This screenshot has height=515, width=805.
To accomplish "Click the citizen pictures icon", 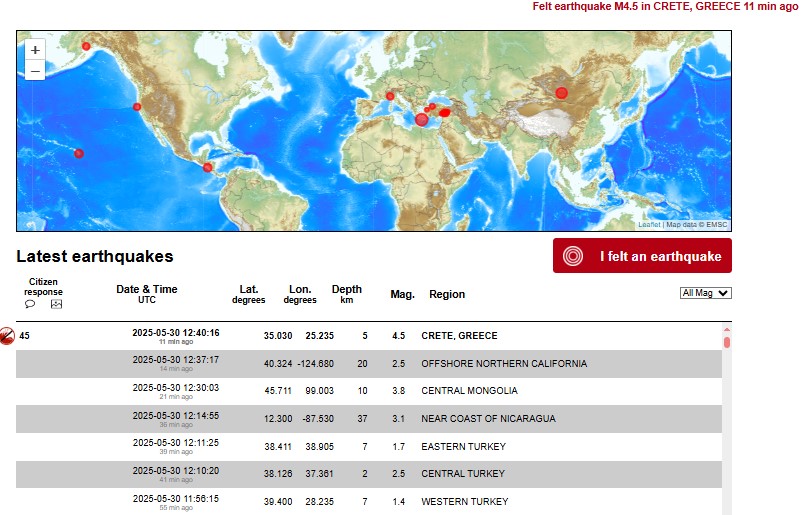I will [57, 304].
